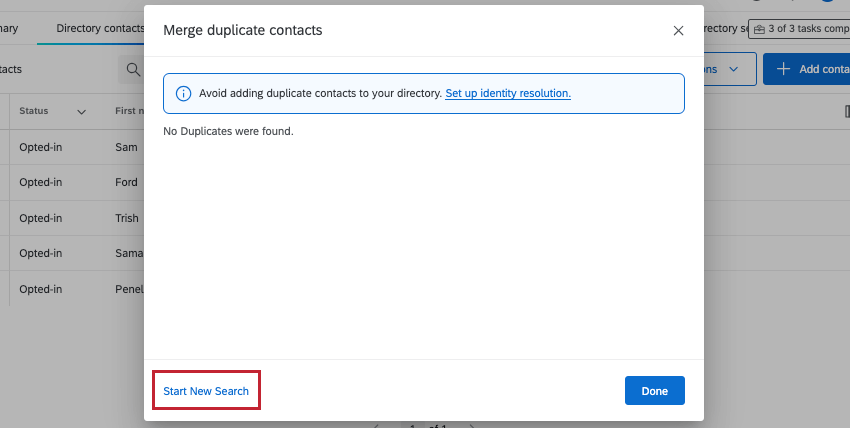This screenshot has height=428, width=850.
Task: Expand the actions dropdown chevron
Action: click(735, 69)
